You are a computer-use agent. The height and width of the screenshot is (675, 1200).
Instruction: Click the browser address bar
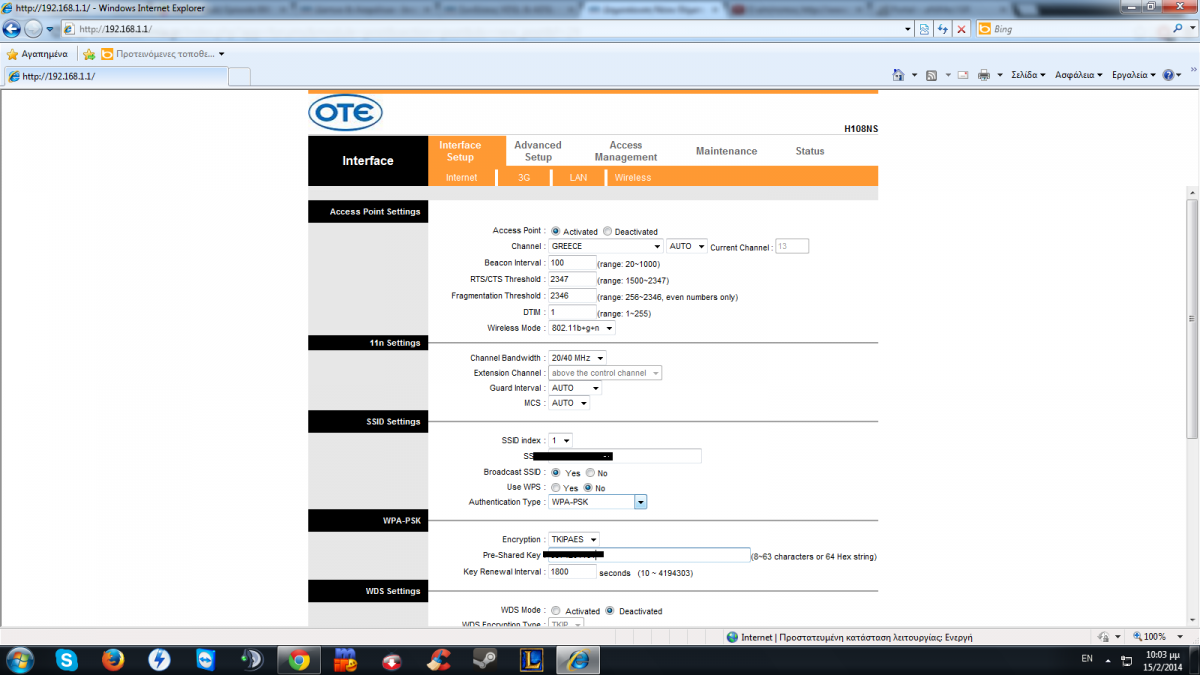[x=485, y=29]
